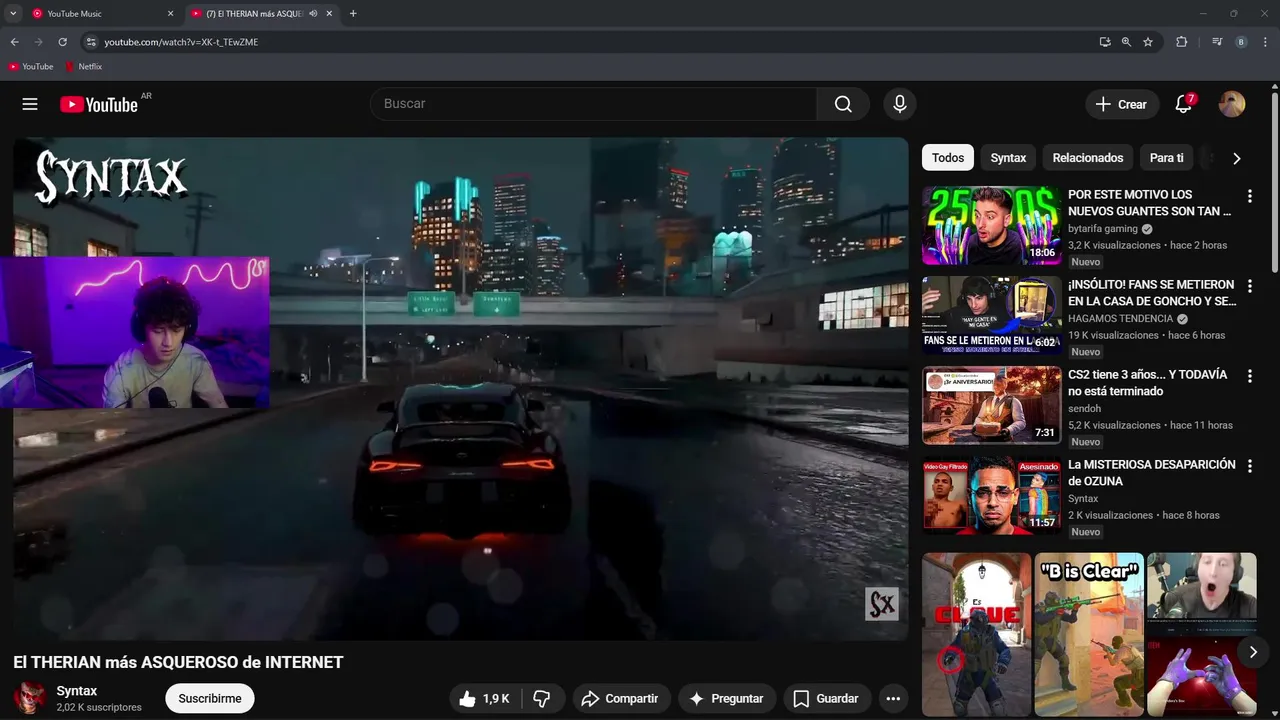The image size is (1280, 720).
Task: Open install/cast icon in address bar
Action: point(1104,42)
